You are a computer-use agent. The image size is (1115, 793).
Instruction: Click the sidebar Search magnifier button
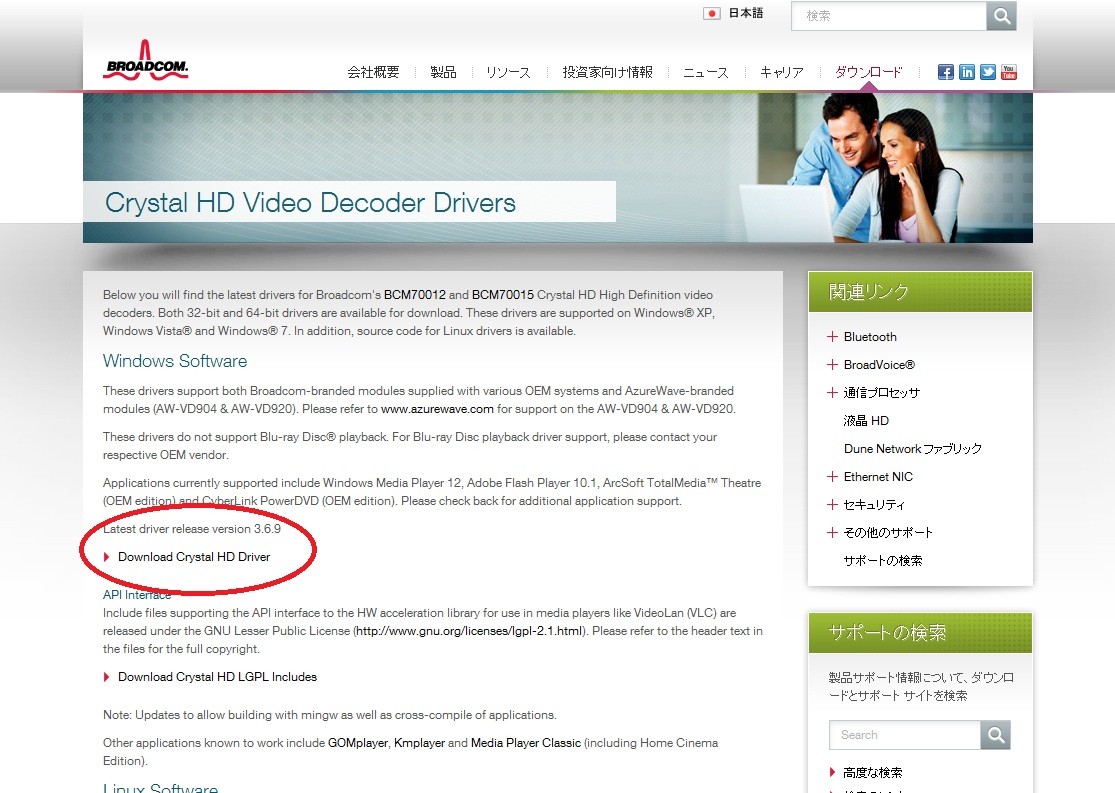coord(996,735)
